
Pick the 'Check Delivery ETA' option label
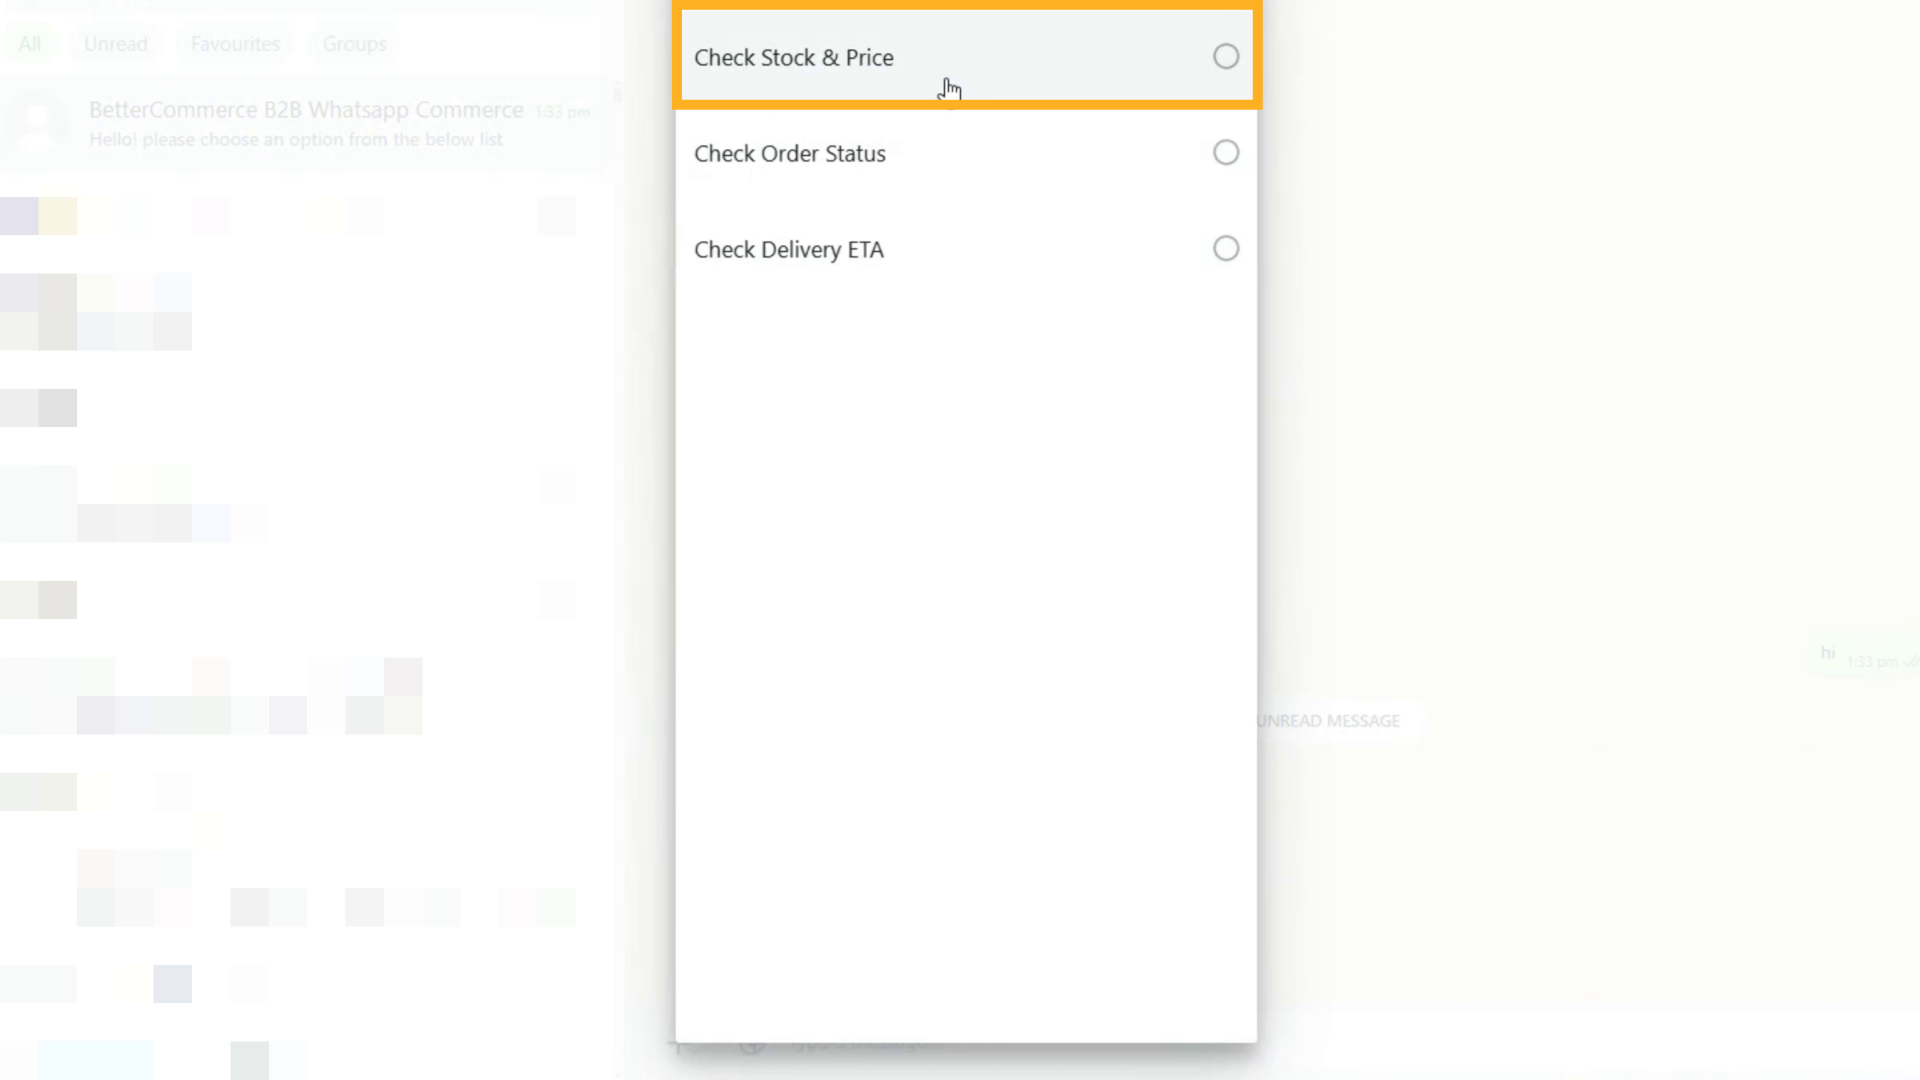pyautogui.click(x=788, y=250)
